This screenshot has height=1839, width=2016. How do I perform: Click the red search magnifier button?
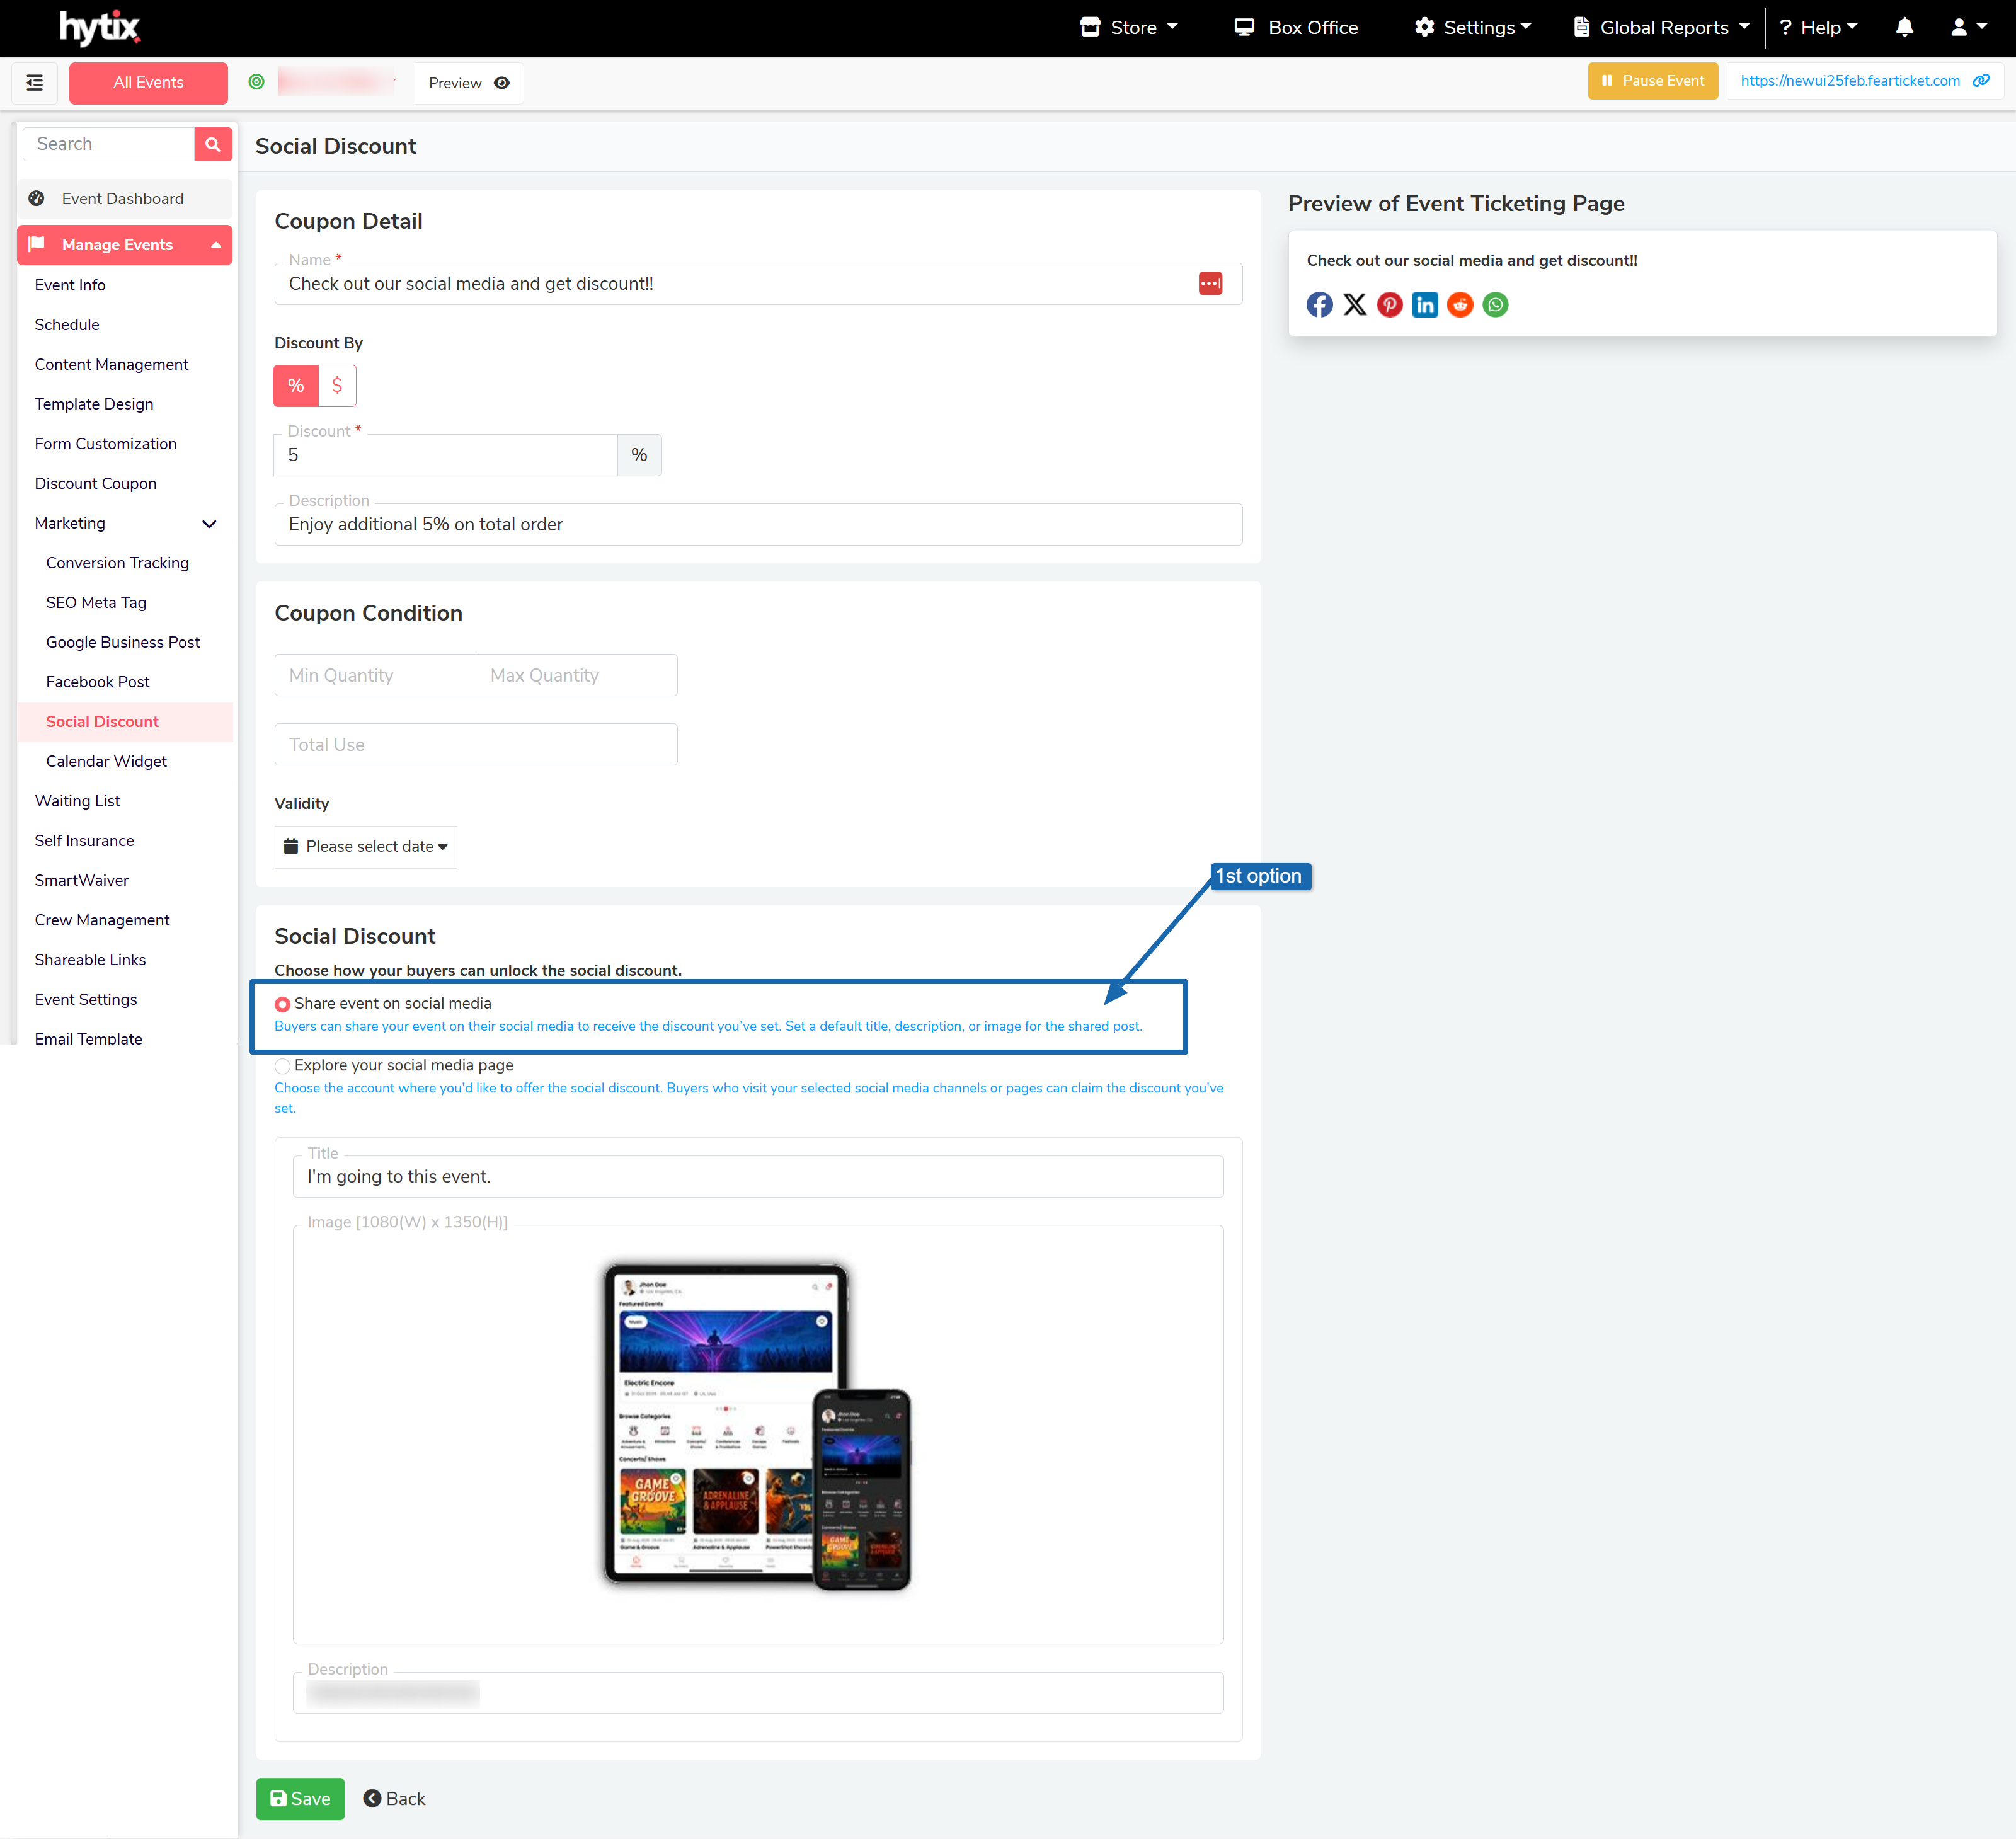pyautogui.click(x=212, y=144)
